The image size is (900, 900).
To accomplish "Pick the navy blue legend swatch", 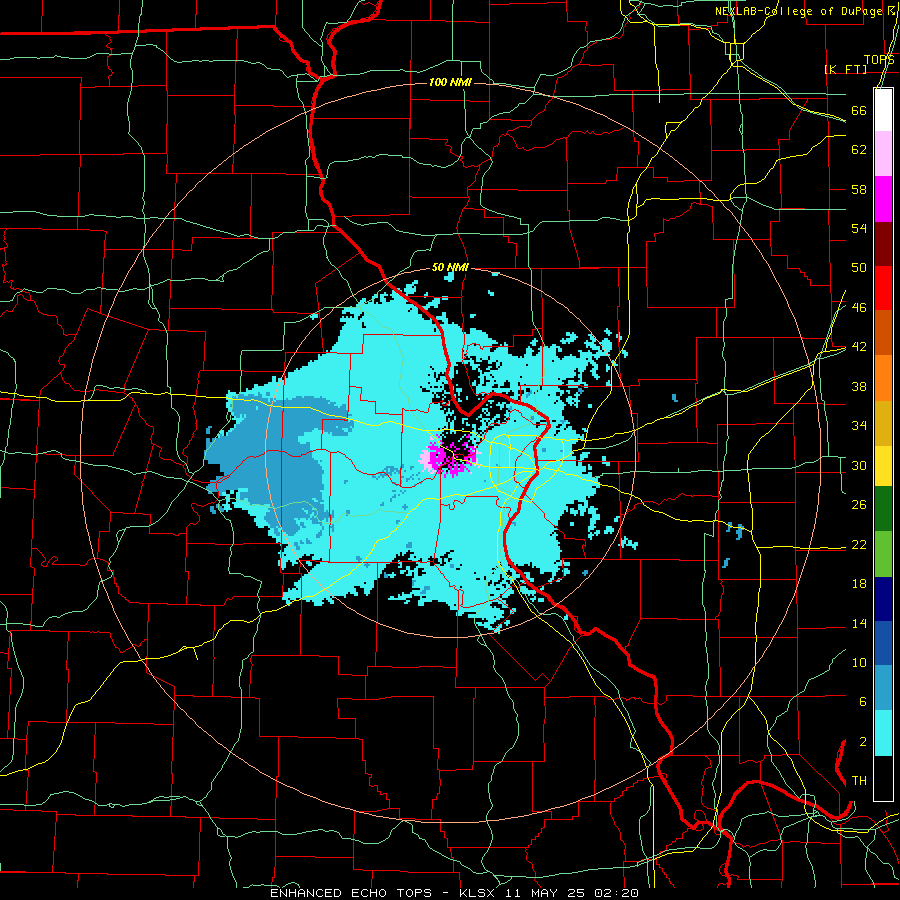I will pos(883,599).
